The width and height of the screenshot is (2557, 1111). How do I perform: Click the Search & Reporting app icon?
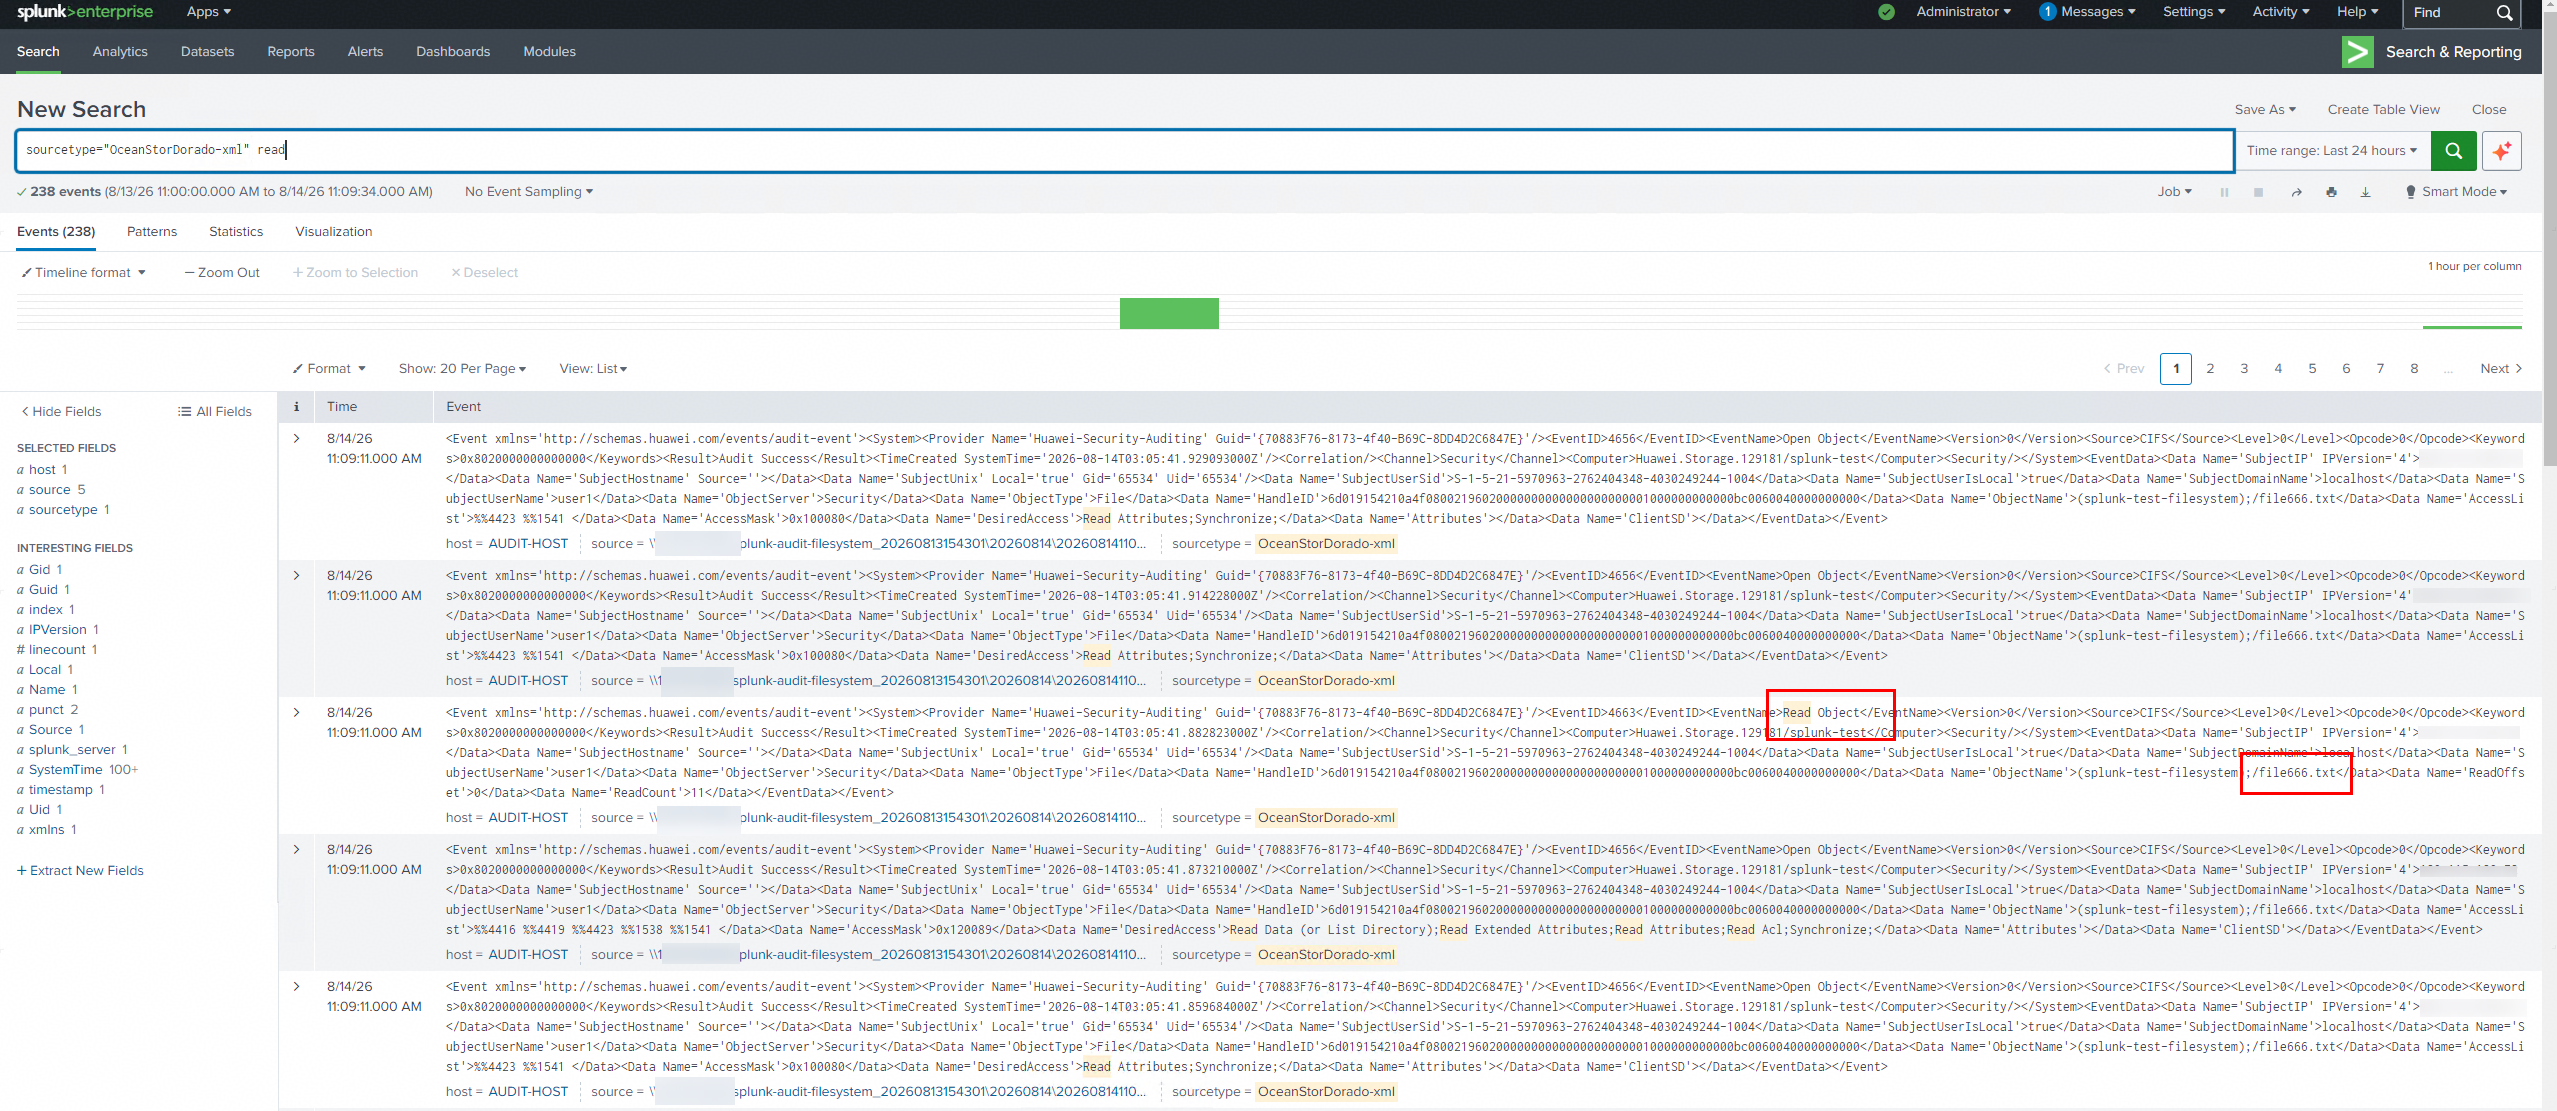[x=2357, y=52]
